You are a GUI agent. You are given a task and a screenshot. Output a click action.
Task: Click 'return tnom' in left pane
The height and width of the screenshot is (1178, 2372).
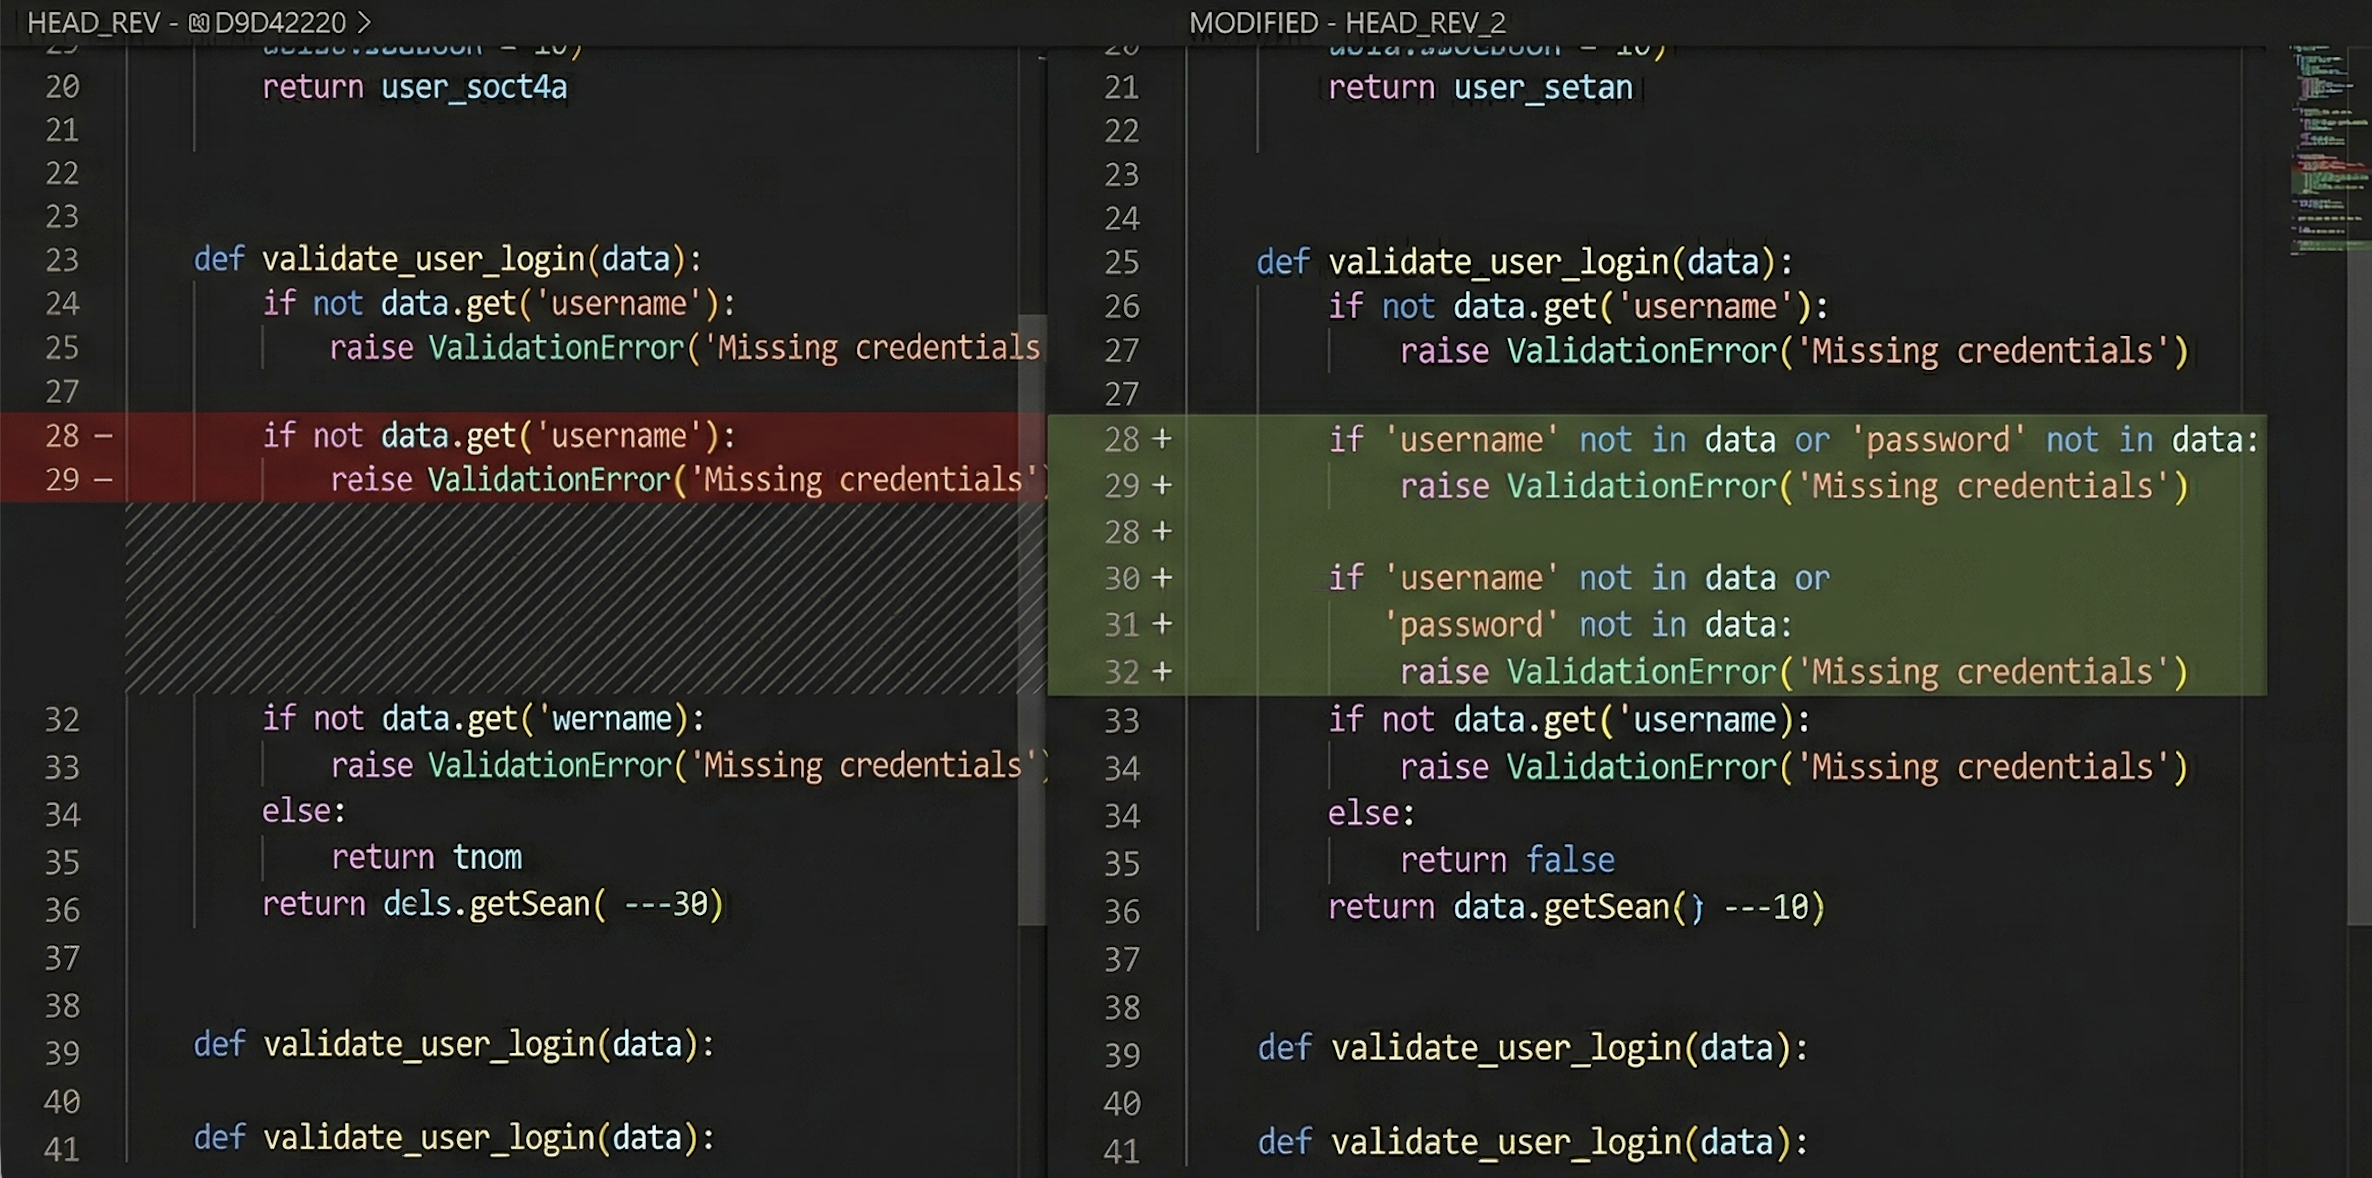426,857
